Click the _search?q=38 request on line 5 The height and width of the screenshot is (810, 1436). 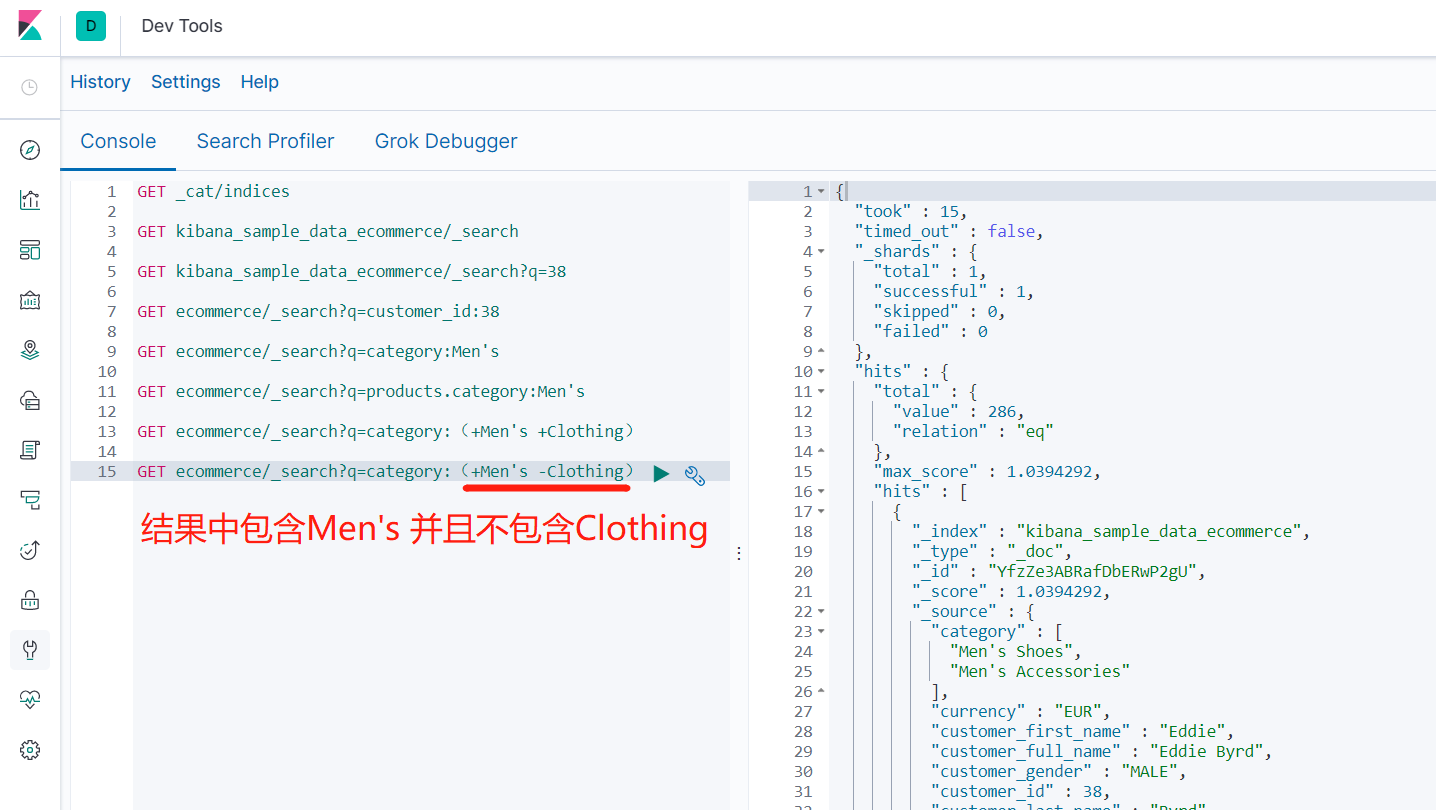(352, 271)
